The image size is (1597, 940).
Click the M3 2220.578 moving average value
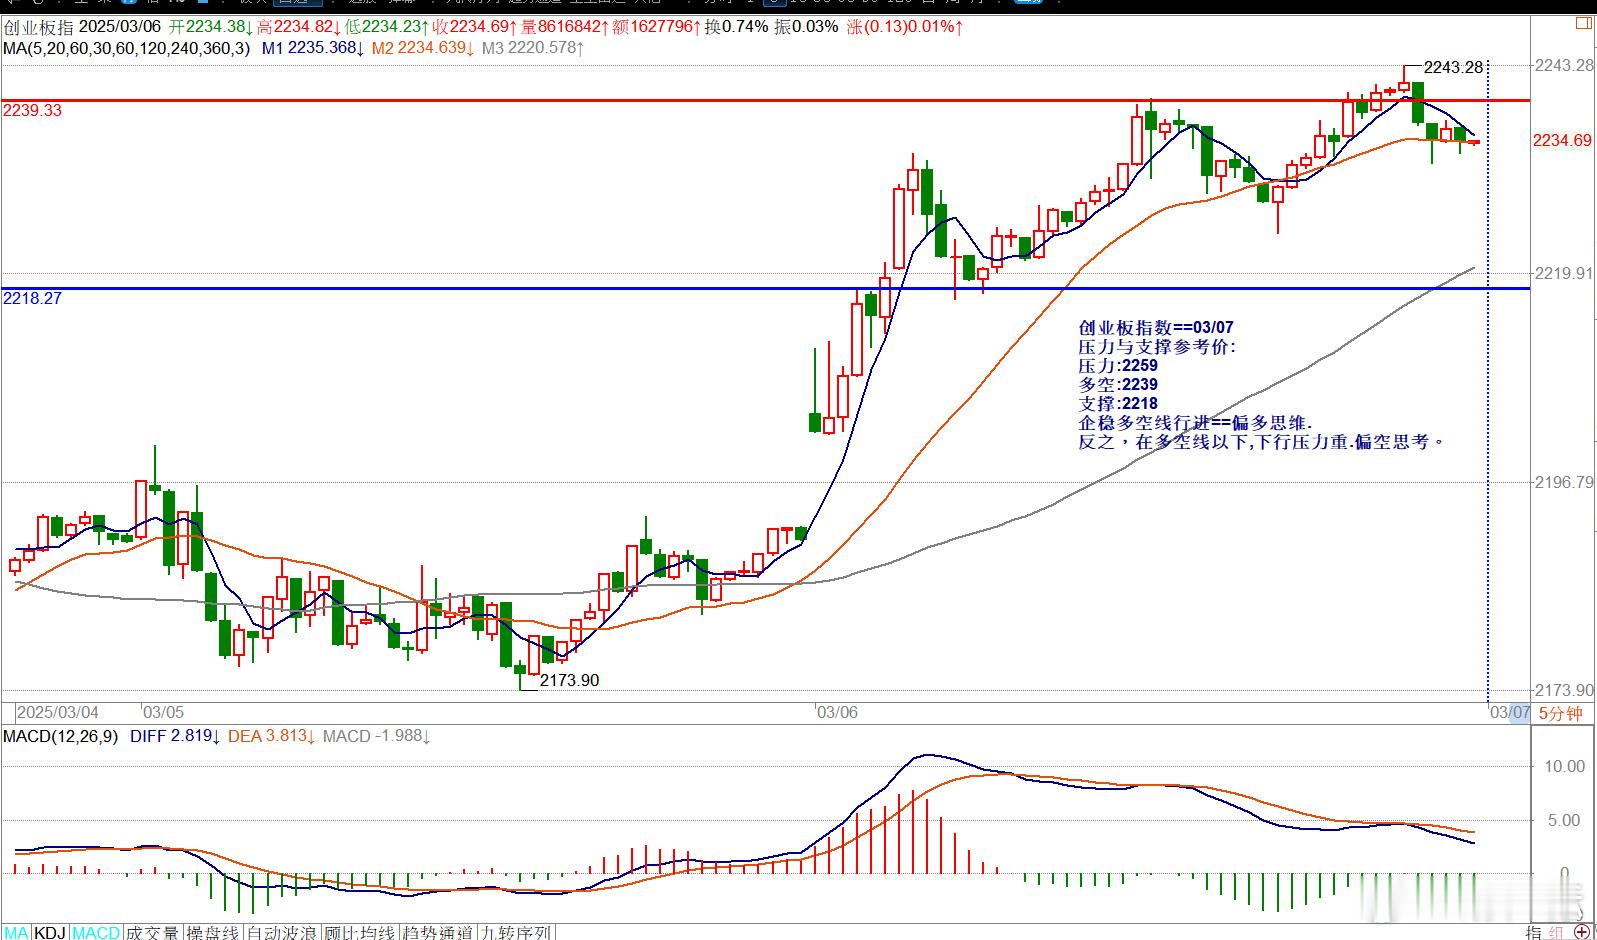[x=533, y=47]
